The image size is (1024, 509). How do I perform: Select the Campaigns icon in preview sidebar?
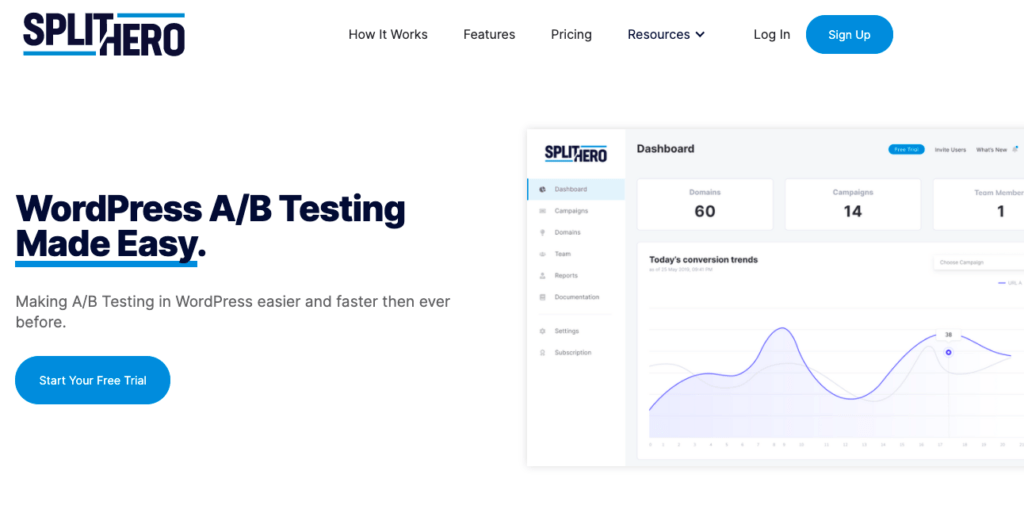(x=542, y=211)
